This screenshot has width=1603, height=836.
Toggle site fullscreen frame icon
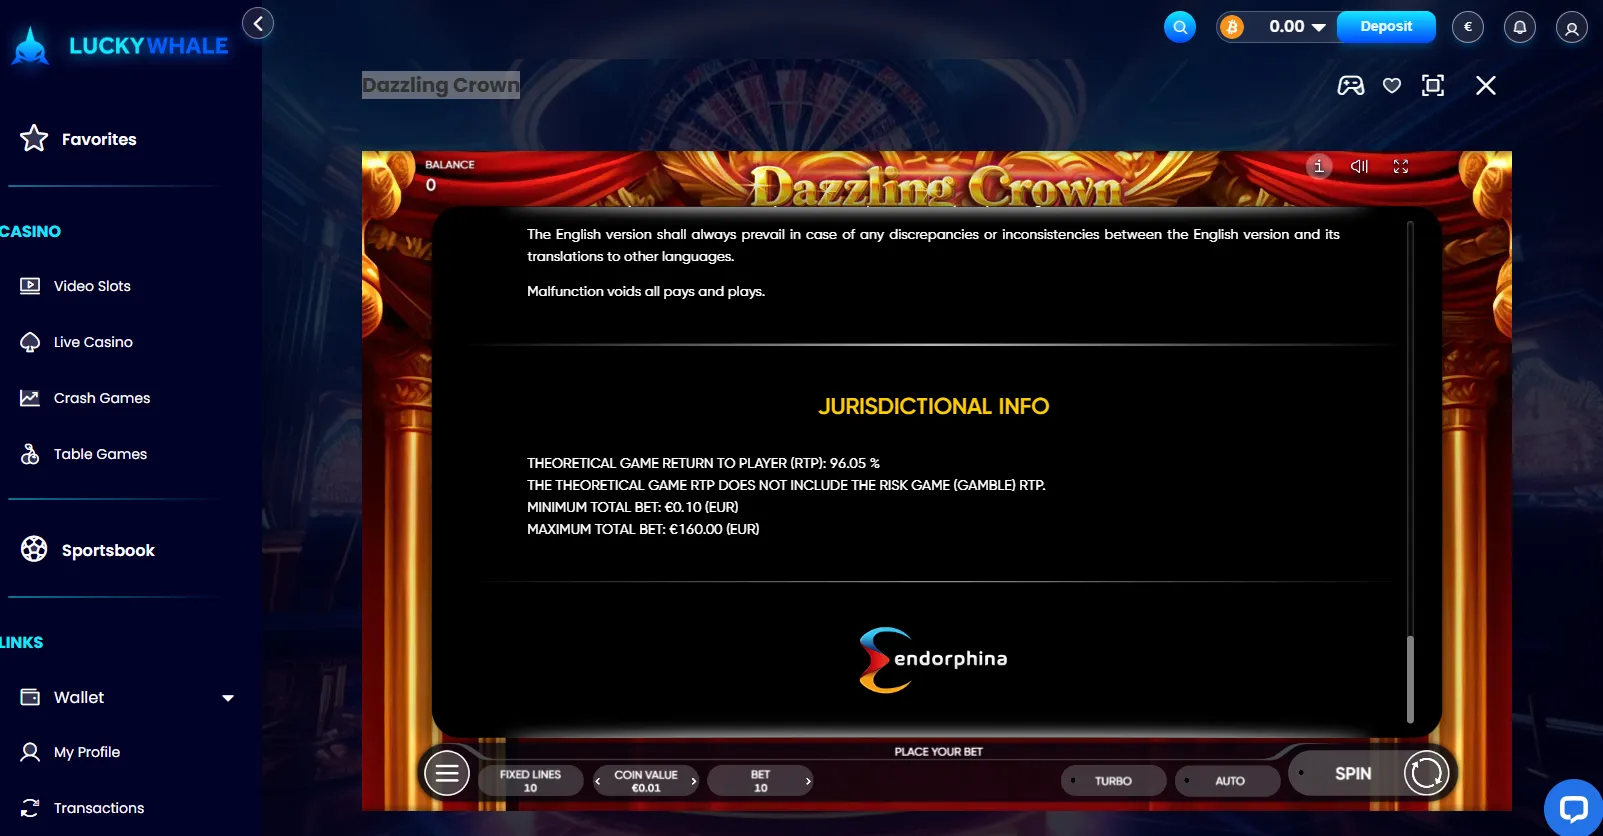point(1433,85)
